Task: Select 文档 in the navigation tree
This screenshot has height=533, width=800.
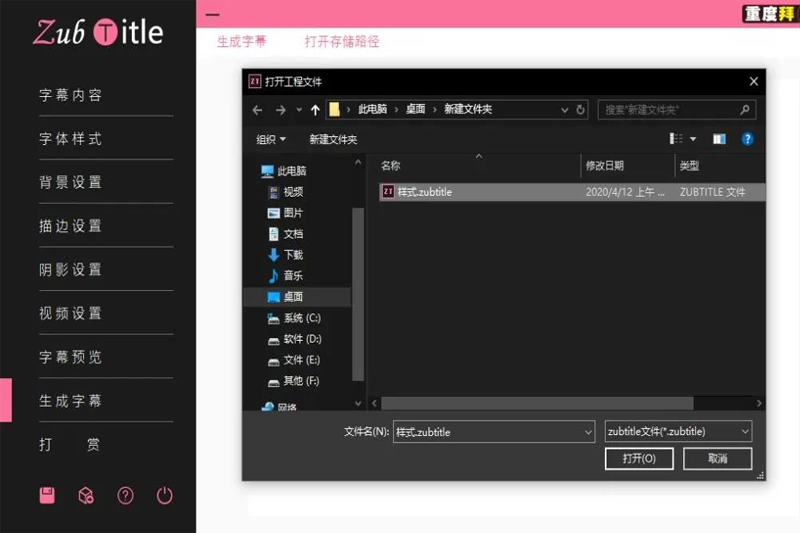Action: coord(285,234)
